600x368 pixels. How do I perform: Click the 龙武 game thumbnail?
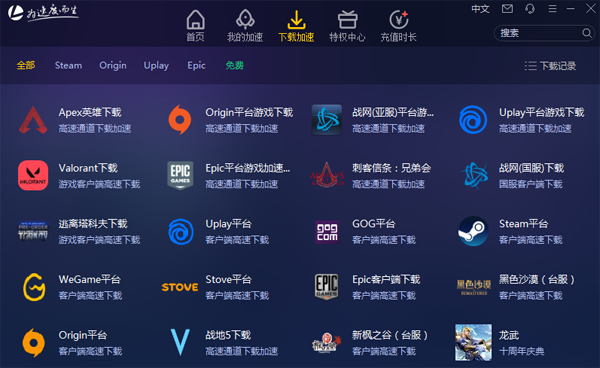pos(473,343)
